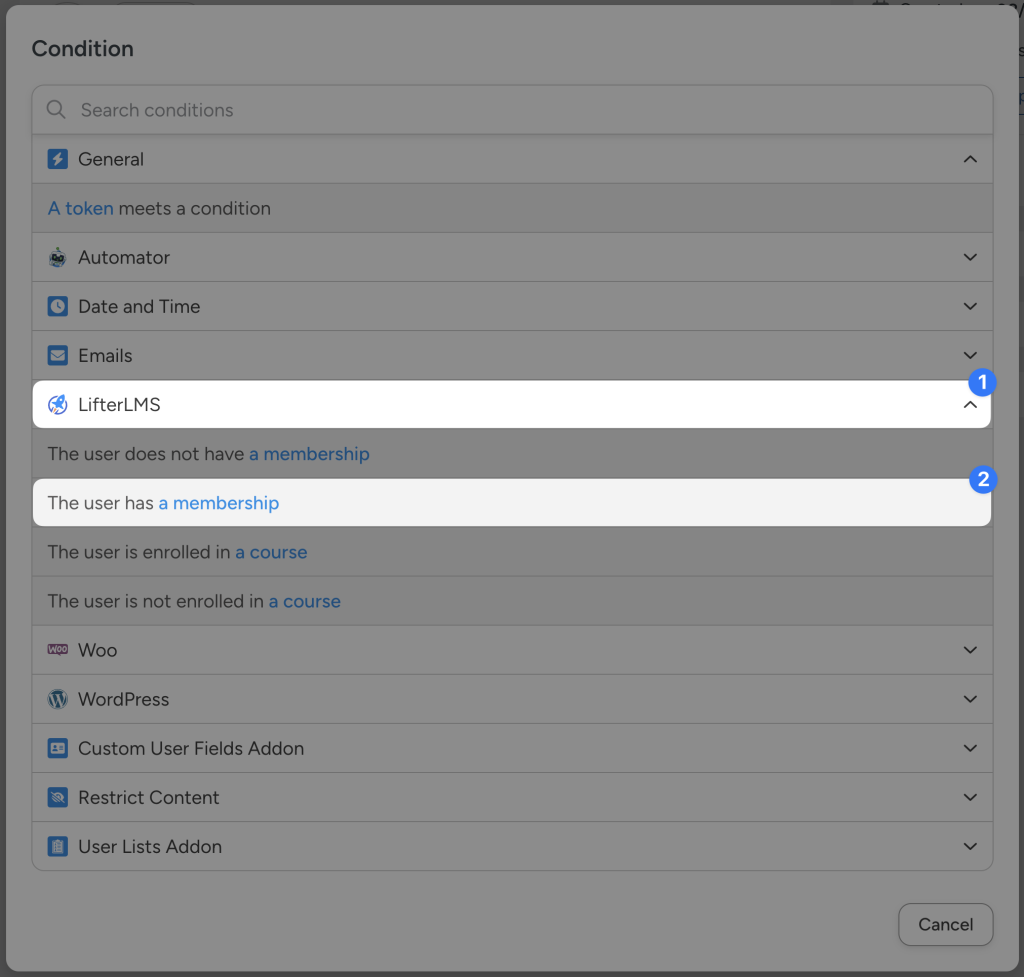Click the General lightning icon
1024x977 pixels.
[x=57, y=159]
